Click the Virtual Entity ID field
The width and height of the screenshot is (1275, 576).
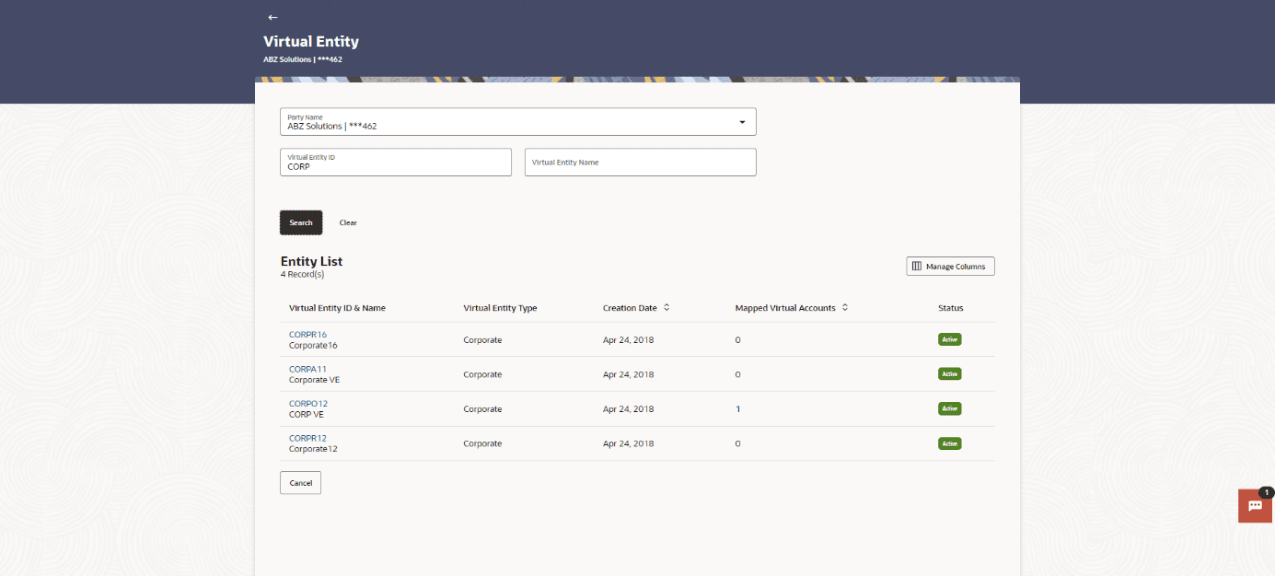click(396, 162)
